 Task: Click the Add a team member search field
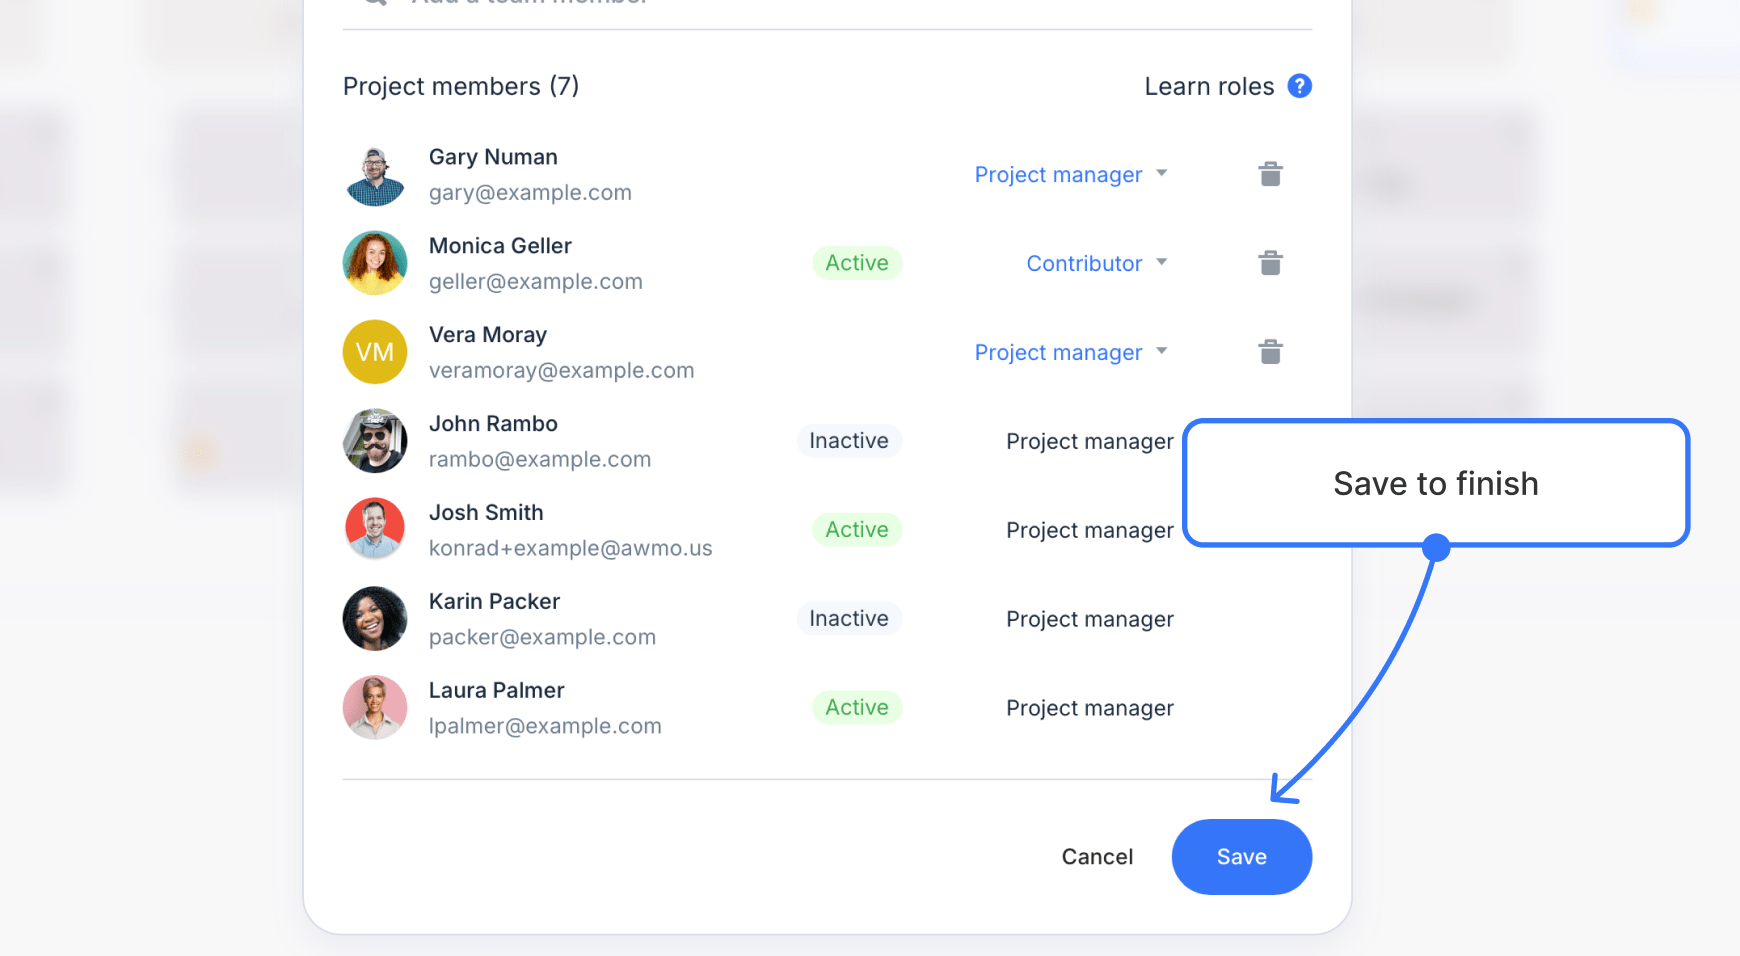pyautogui.click(x=600, y=4)
